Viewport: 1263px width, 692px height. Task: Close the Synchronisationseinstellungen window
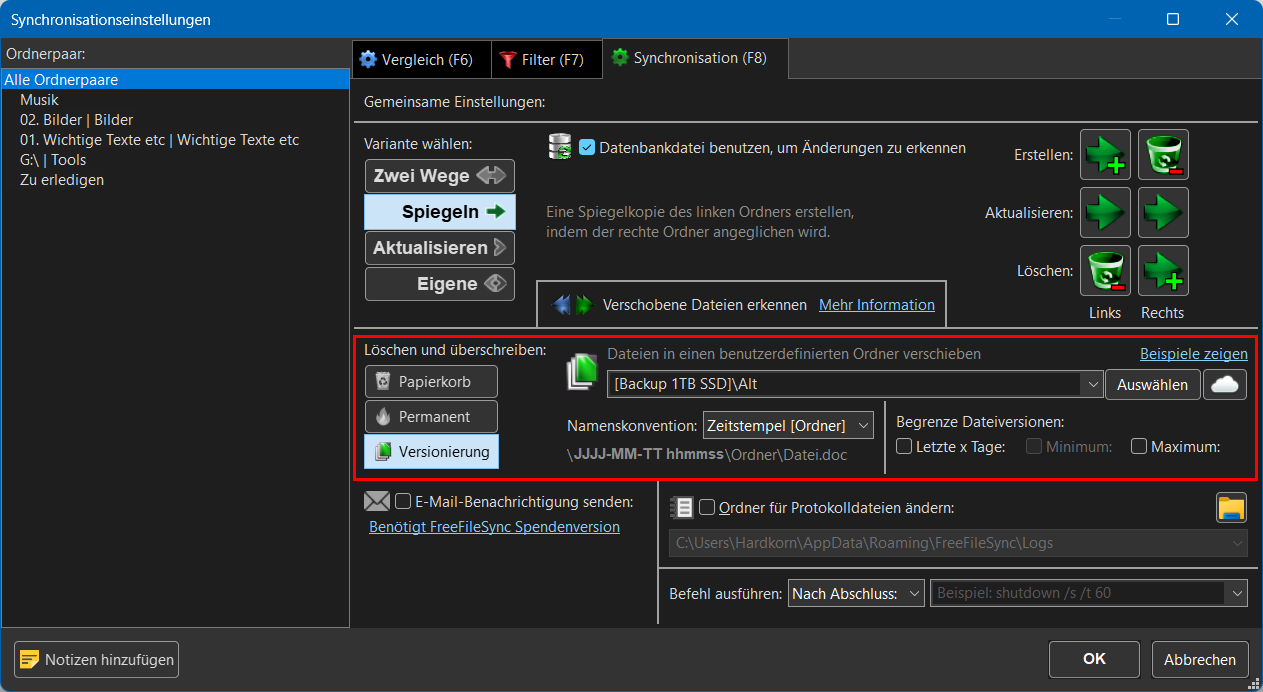click(x=1231, y=19)
